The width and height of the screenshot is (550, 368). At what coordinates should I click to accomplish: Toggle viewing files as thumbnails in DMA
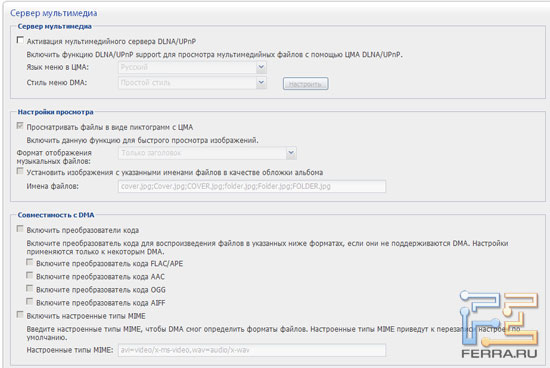point(20,126)
